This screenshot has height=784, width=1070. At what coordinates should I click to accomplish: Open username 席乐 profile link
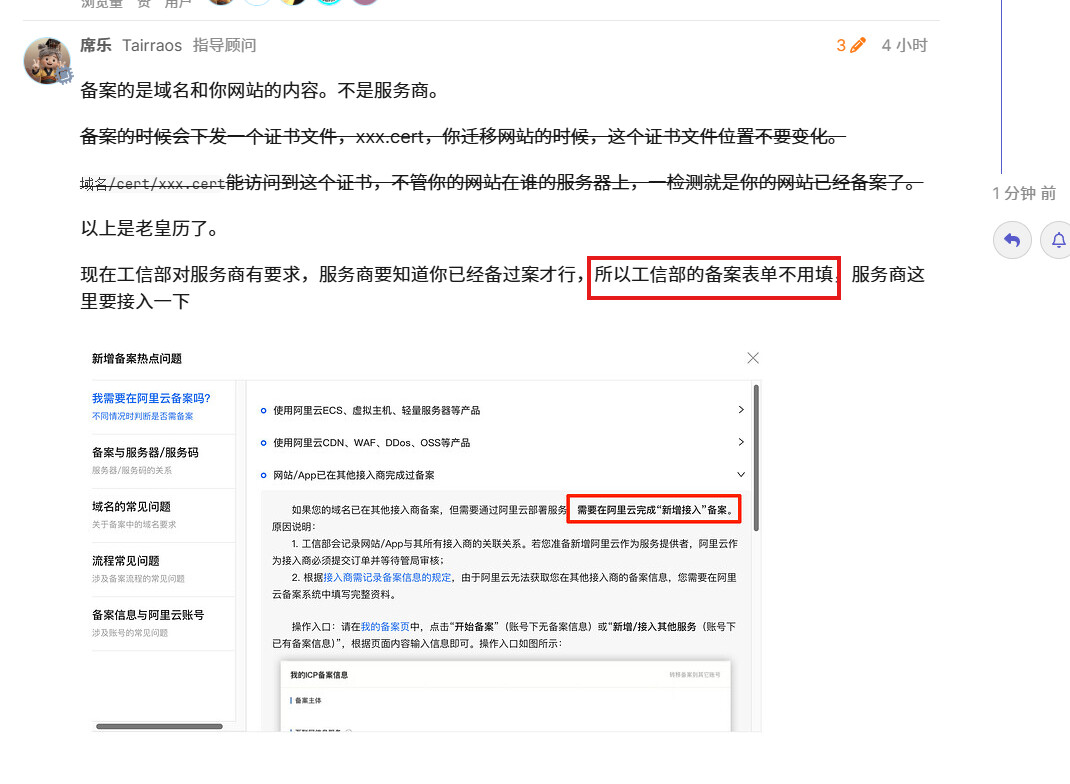(96, 45)
